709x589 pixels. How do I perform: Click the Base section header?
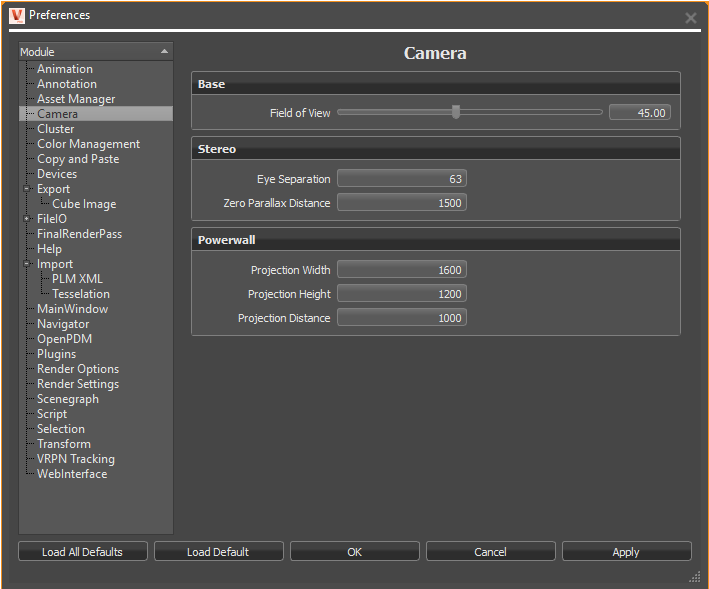click(x=436, y=84)
